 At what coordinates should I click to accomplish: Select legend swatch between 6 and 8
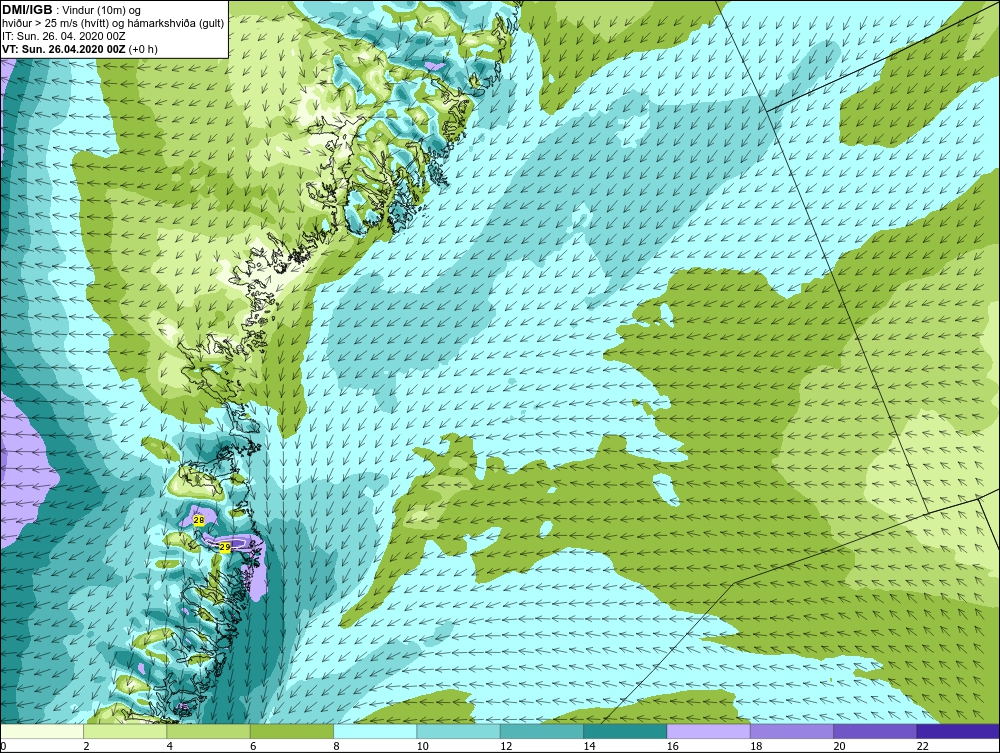291,731
